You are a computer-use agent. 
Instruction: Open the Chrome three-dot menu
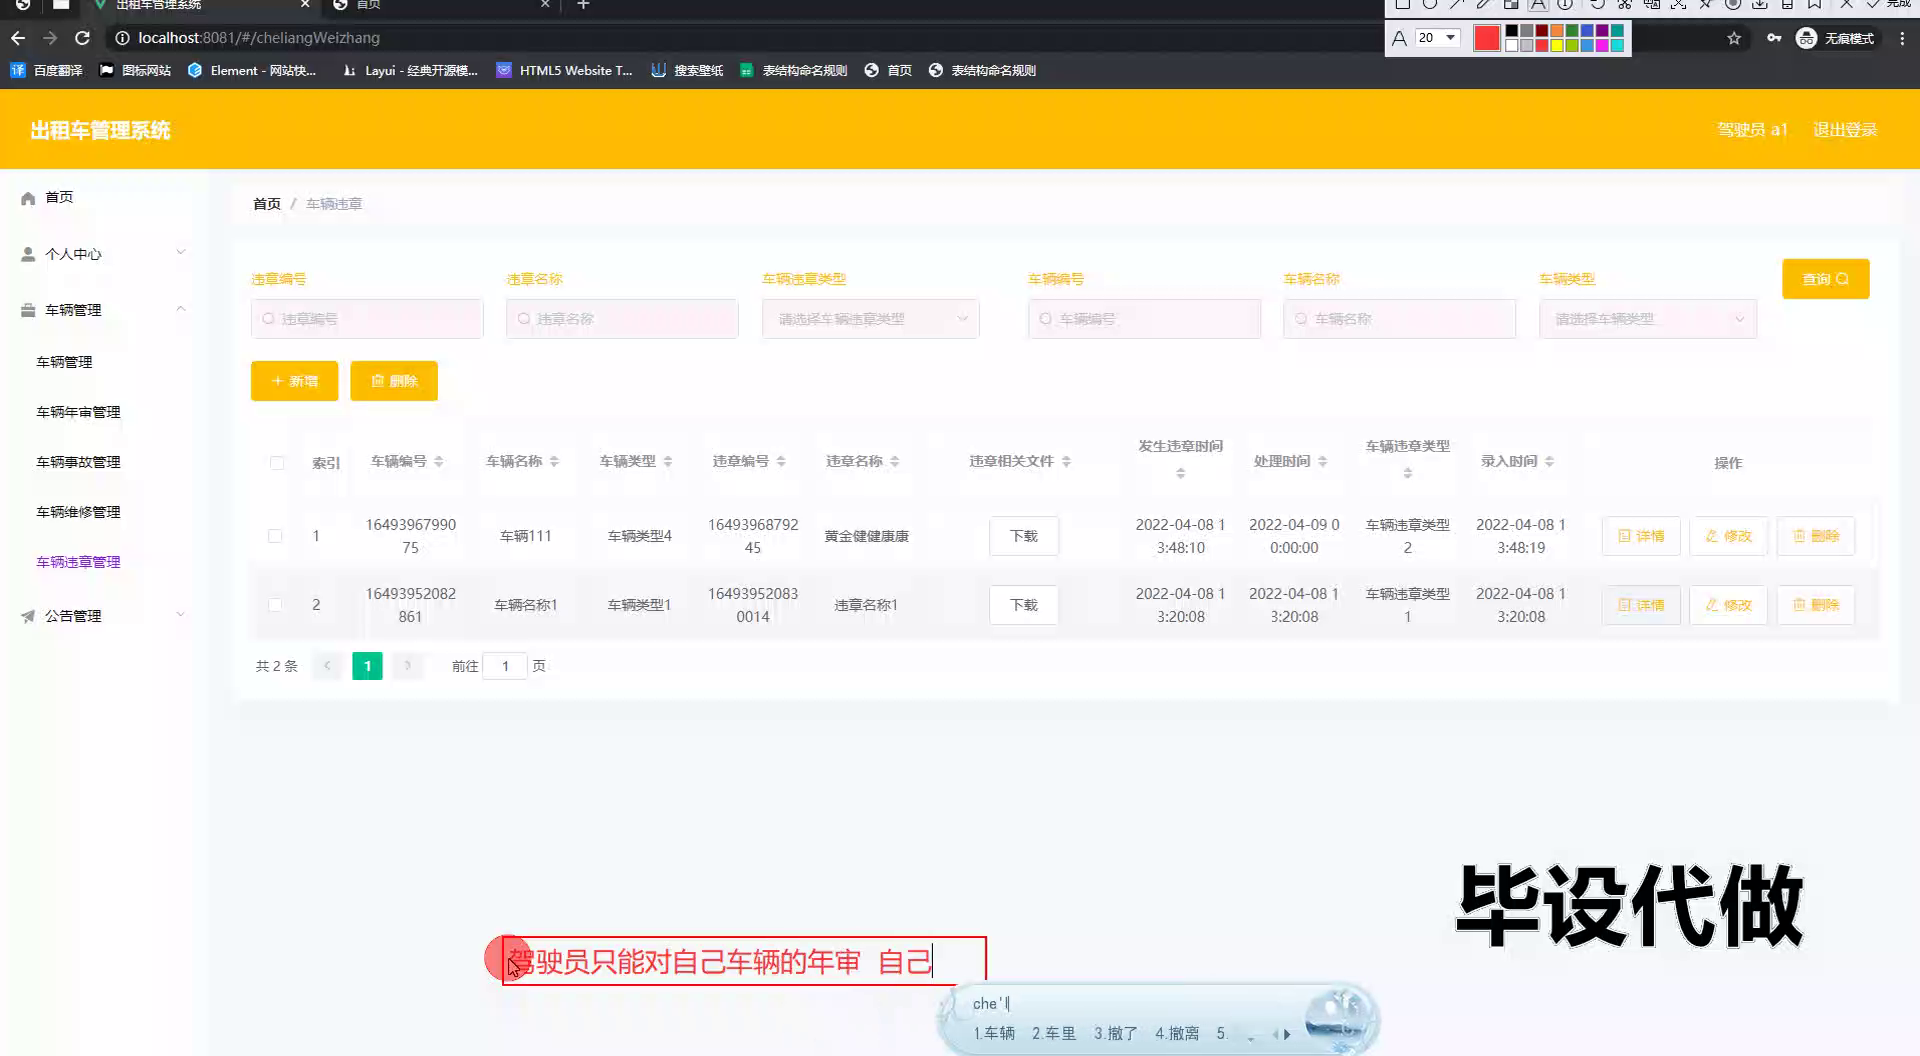tap(1901, 38)
